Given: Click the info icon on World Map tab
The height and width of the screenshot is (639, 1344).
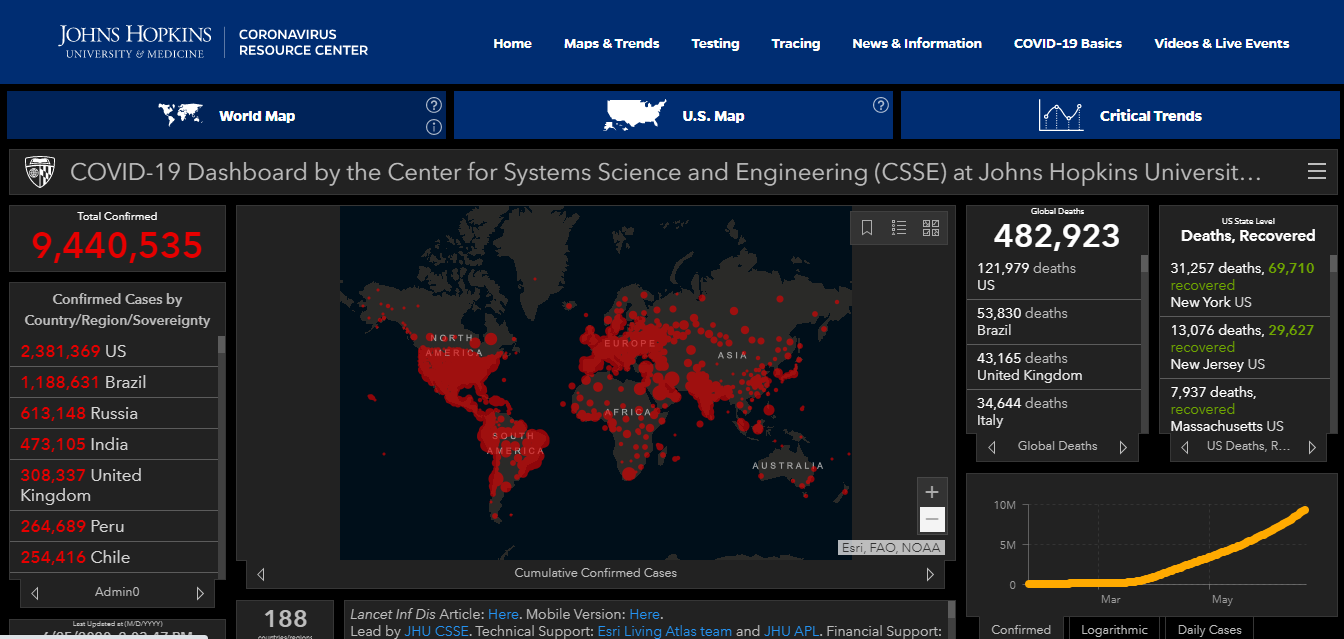Looking at the screenshot, I should 434,127.
